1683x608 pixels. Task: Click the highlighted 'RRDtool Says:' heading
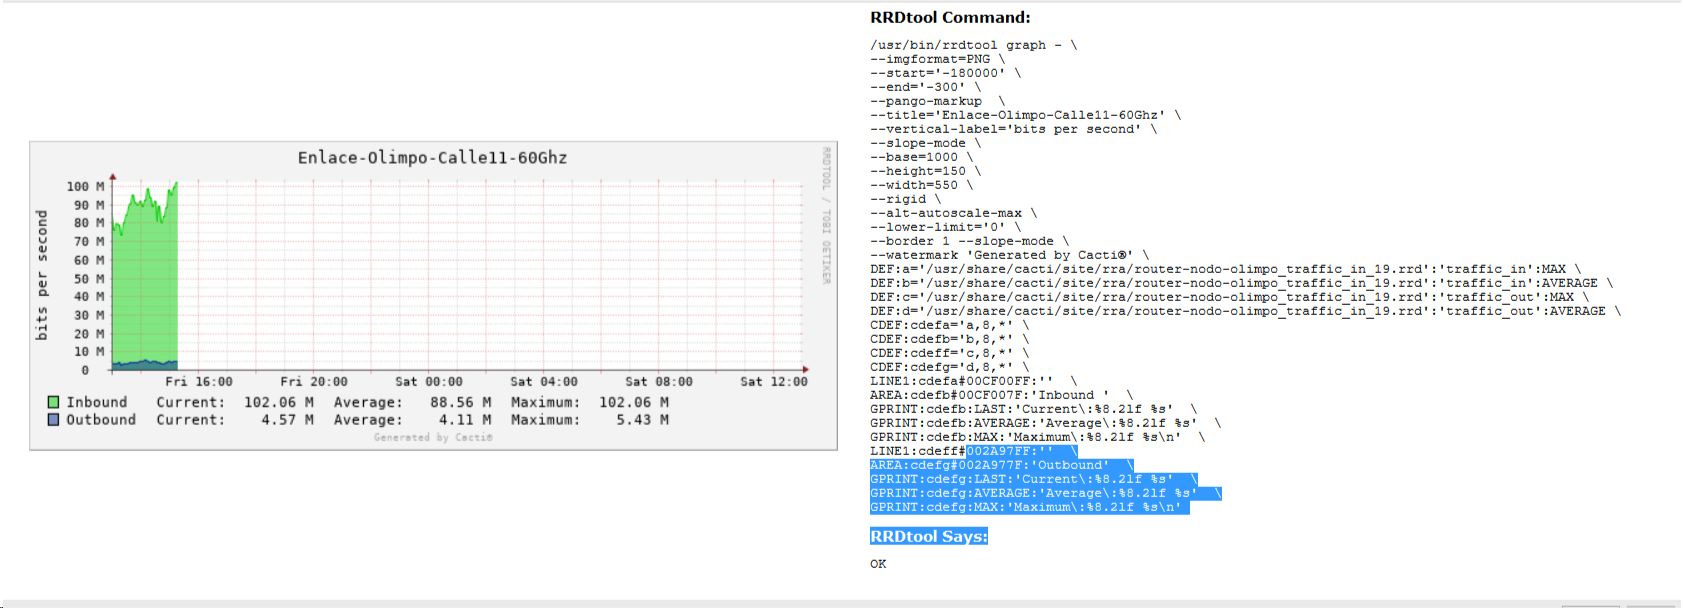[929, 536]
